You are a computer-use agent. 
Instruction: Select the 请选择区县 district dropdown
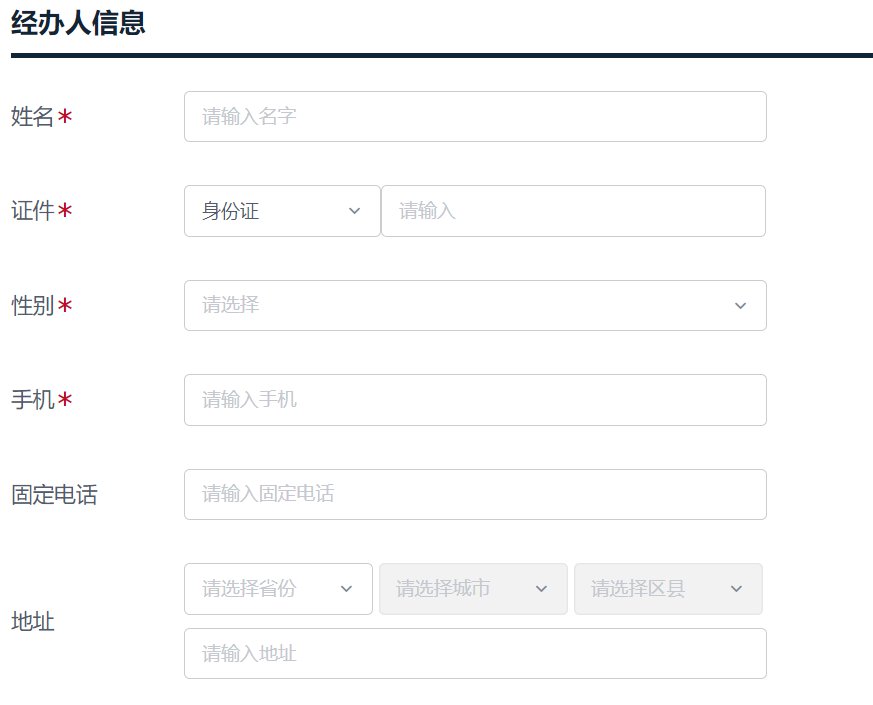(x=655, y=589)
